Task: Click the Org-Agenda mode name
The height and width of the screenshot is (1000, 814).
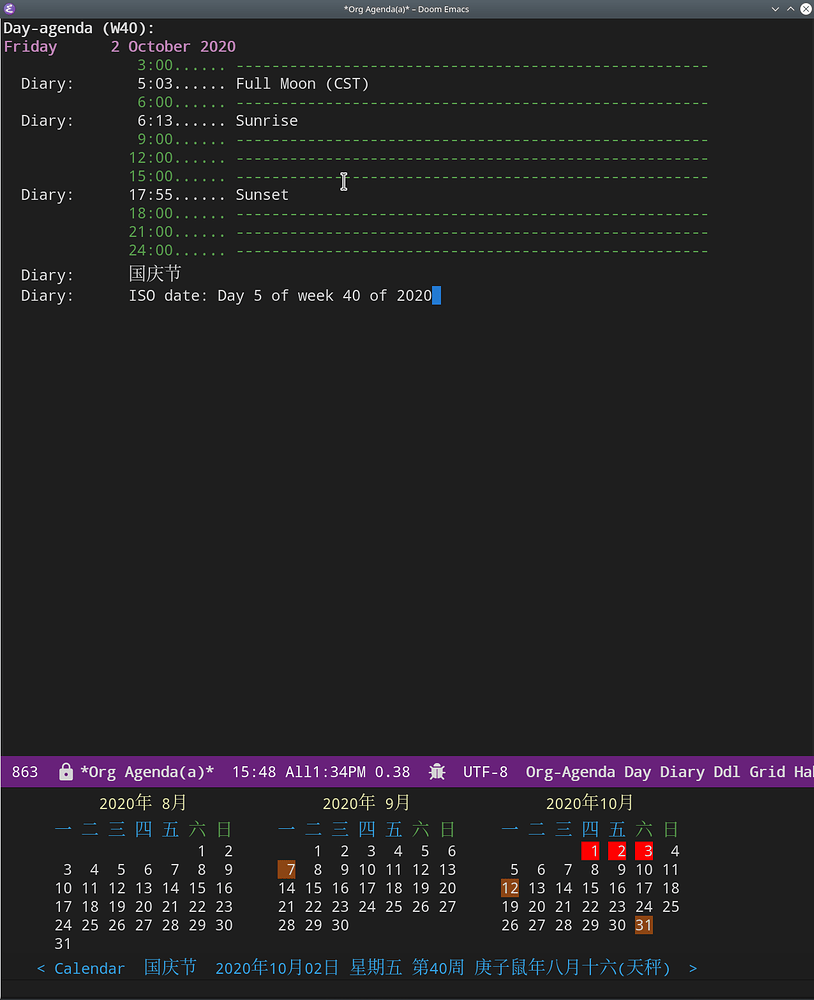Action: pos(570,772)
